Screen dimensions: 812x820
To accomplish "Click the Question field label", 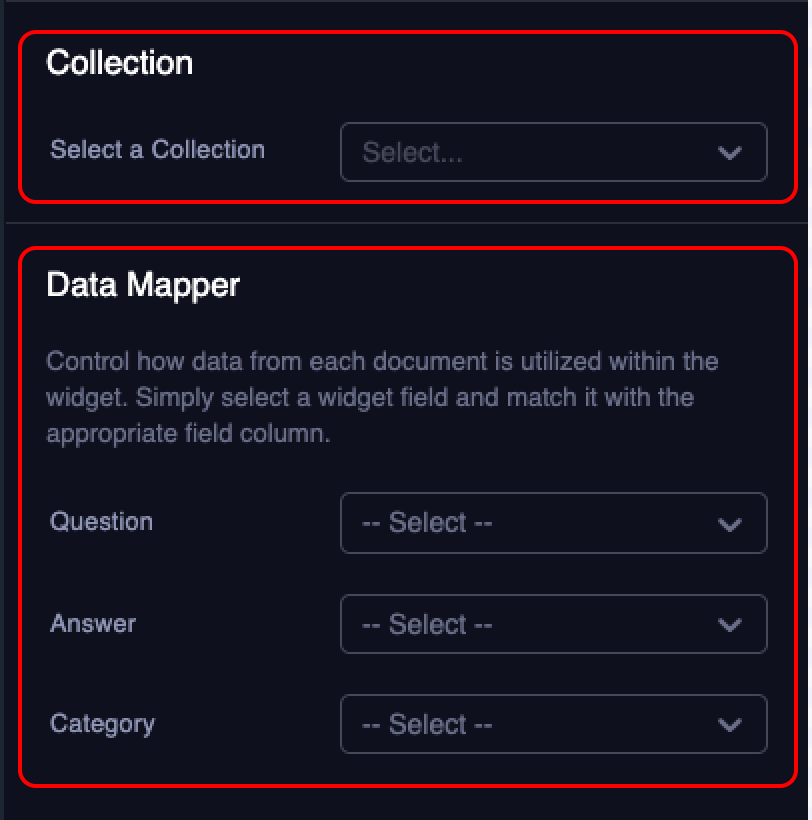I will coord(102,521).
